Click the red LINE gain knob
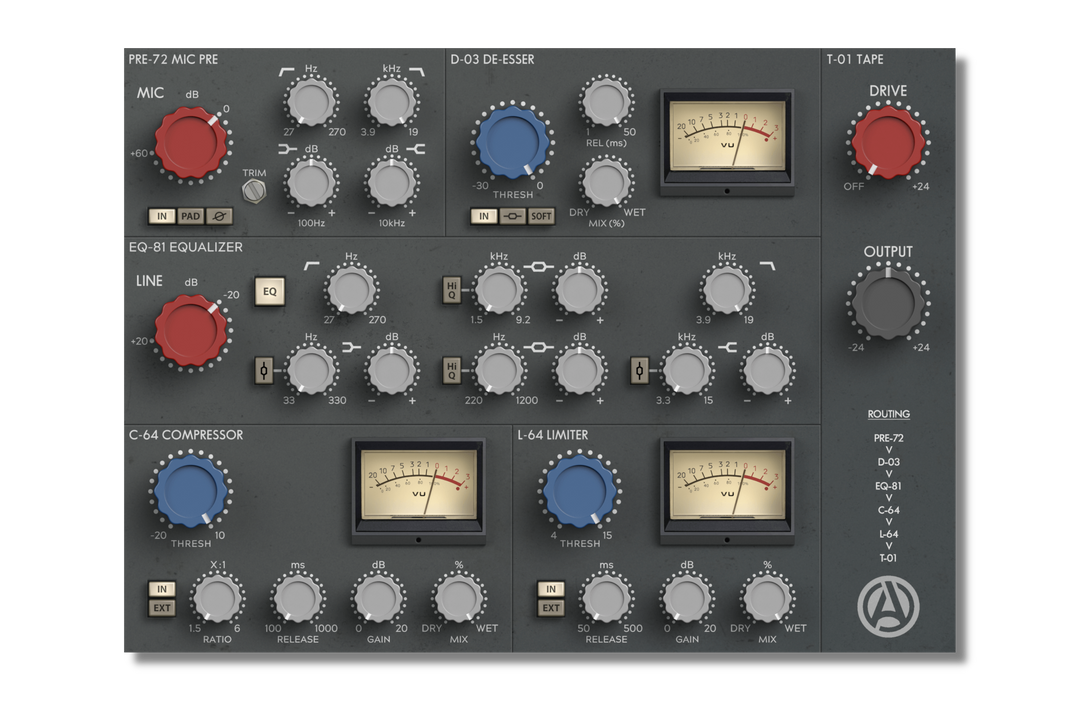 point(191,331)
